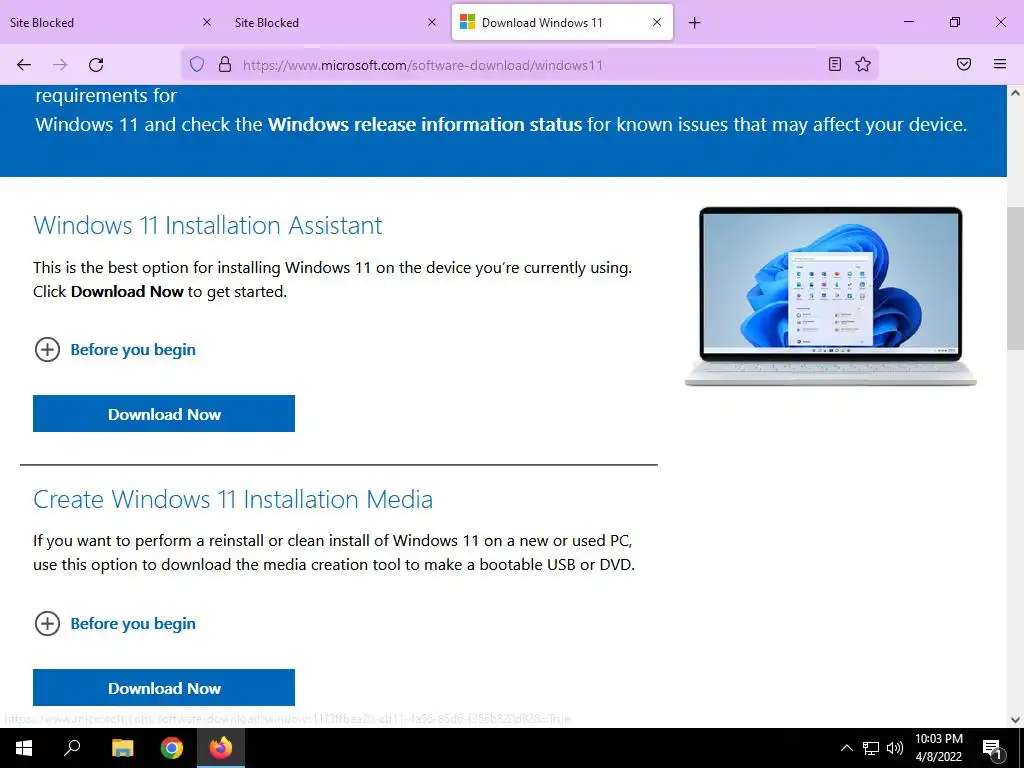The width and height of the screenshot is (1024, 768).
Task: Click the forward navigation arrow
Action: [60, 65]
